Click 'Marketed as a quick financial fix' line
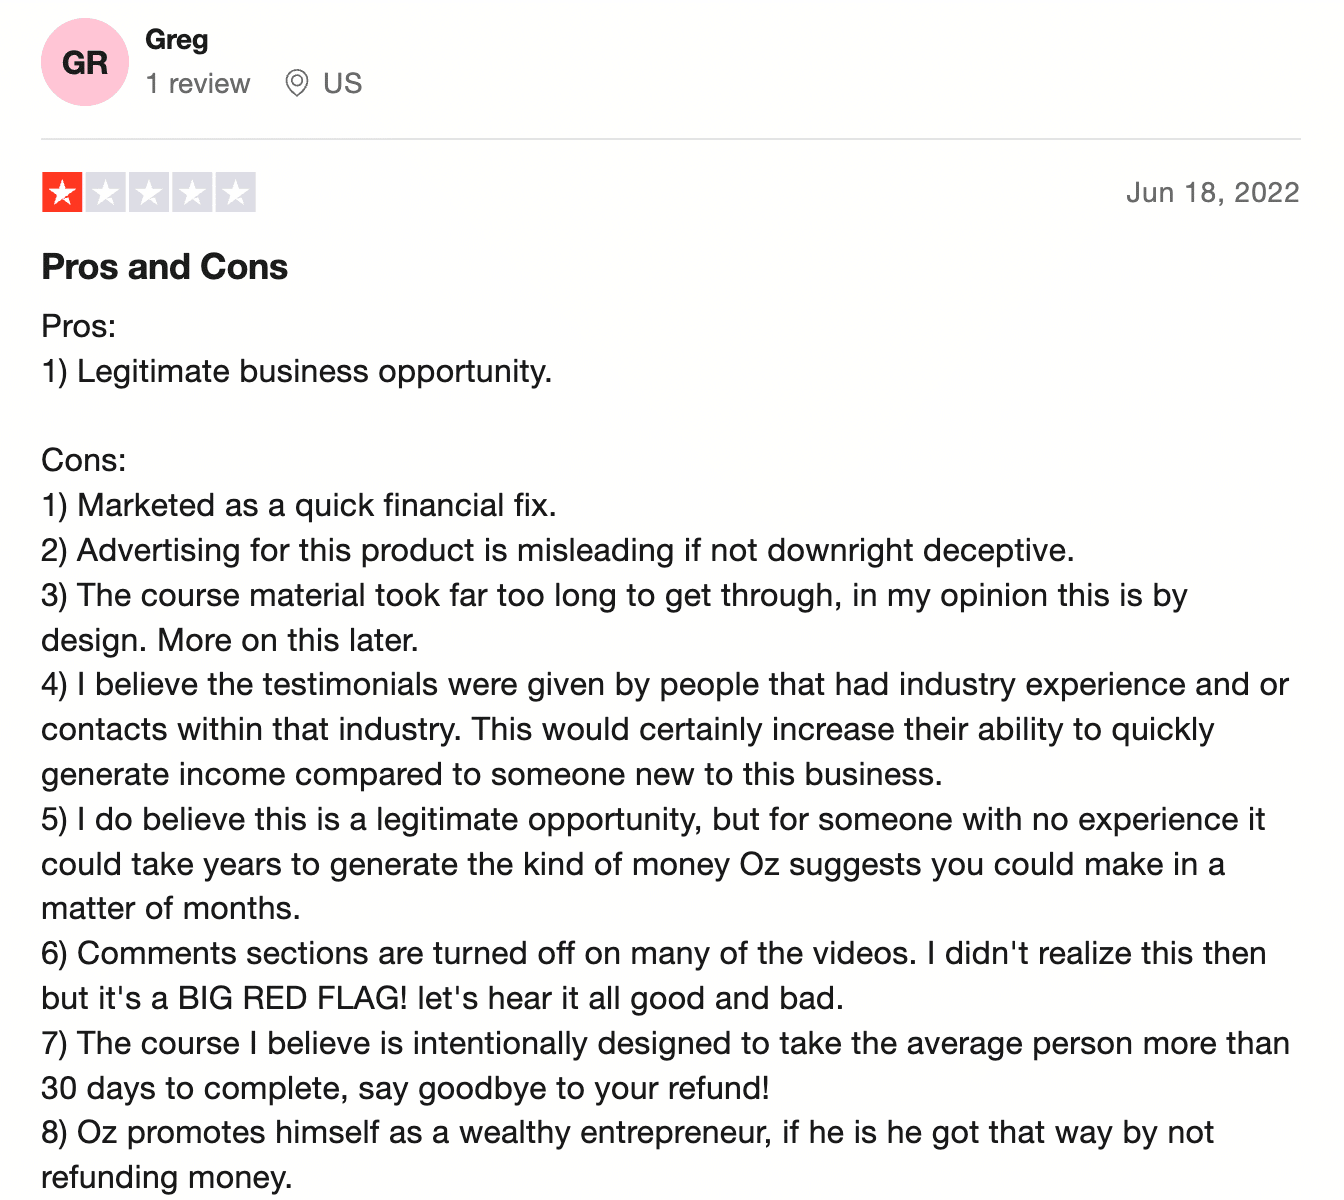Viewport: 1344px width, 1200px height. click(x=299, y=505)
